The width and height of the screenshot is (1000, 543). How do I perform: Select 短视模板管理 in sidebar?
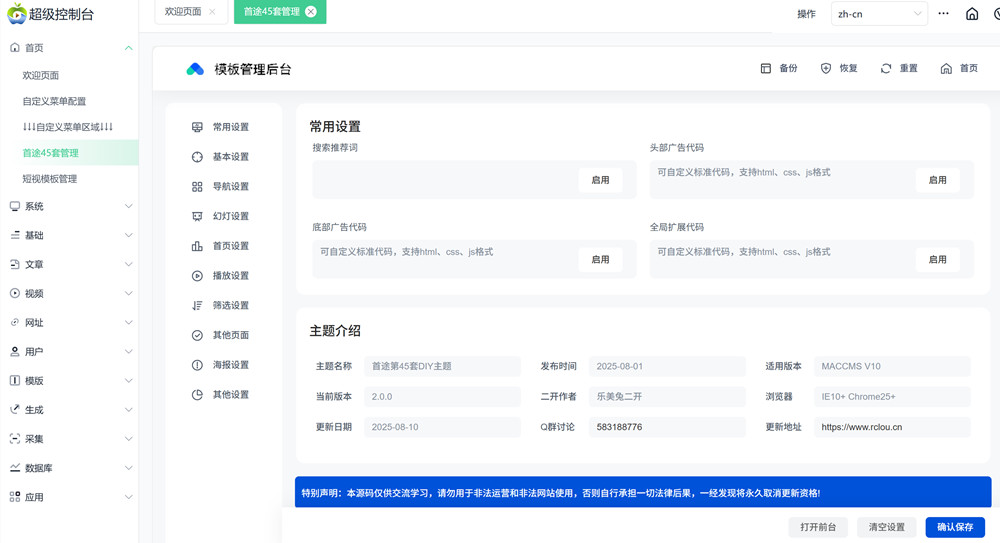[50, 179]
